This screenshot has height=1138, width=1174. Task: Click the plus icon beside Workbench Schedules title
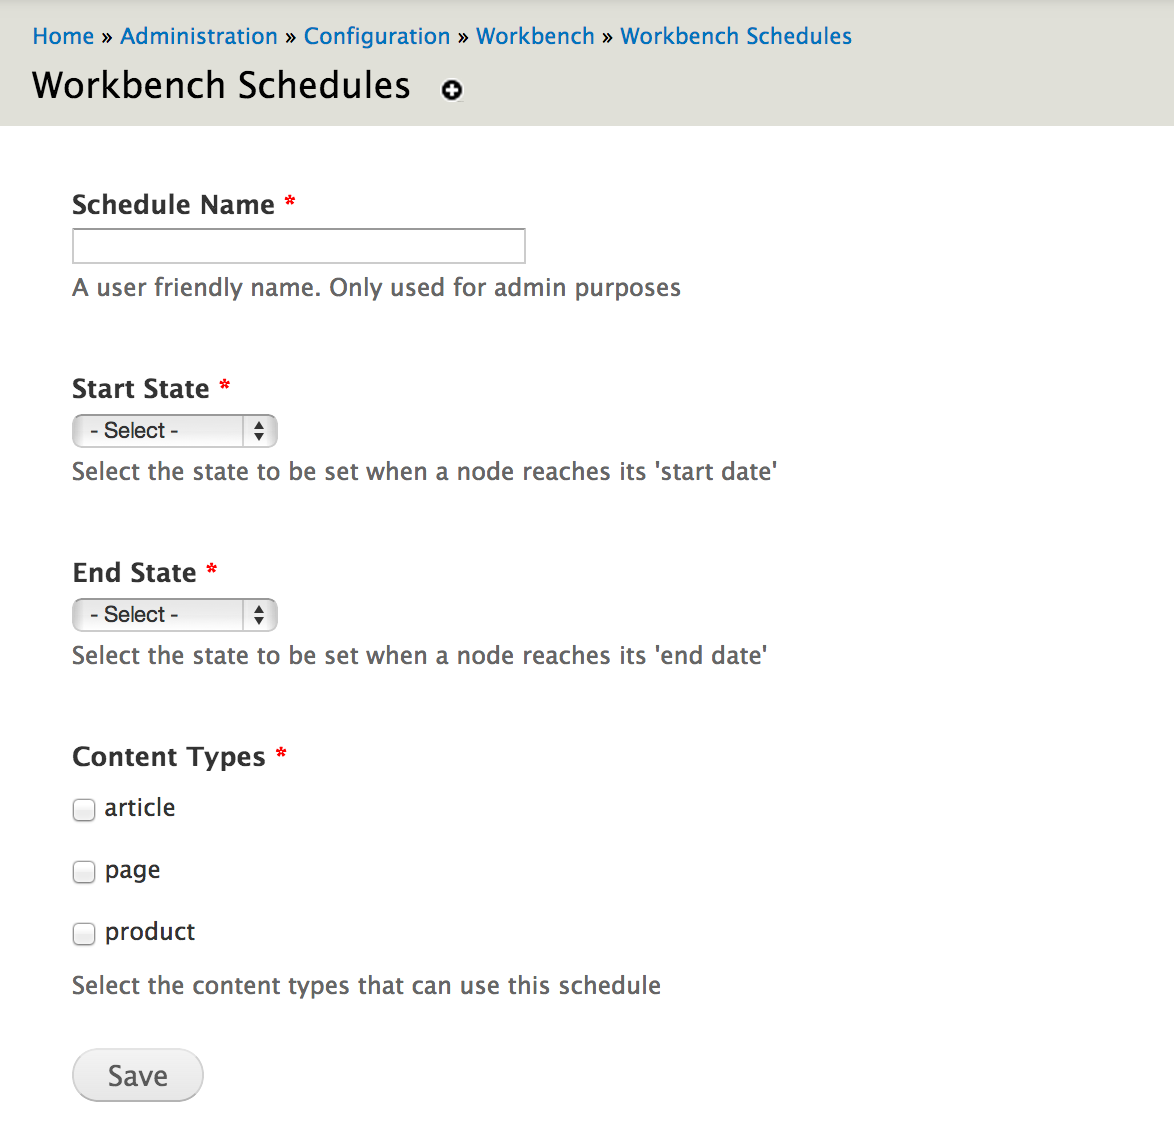(451, 91)
